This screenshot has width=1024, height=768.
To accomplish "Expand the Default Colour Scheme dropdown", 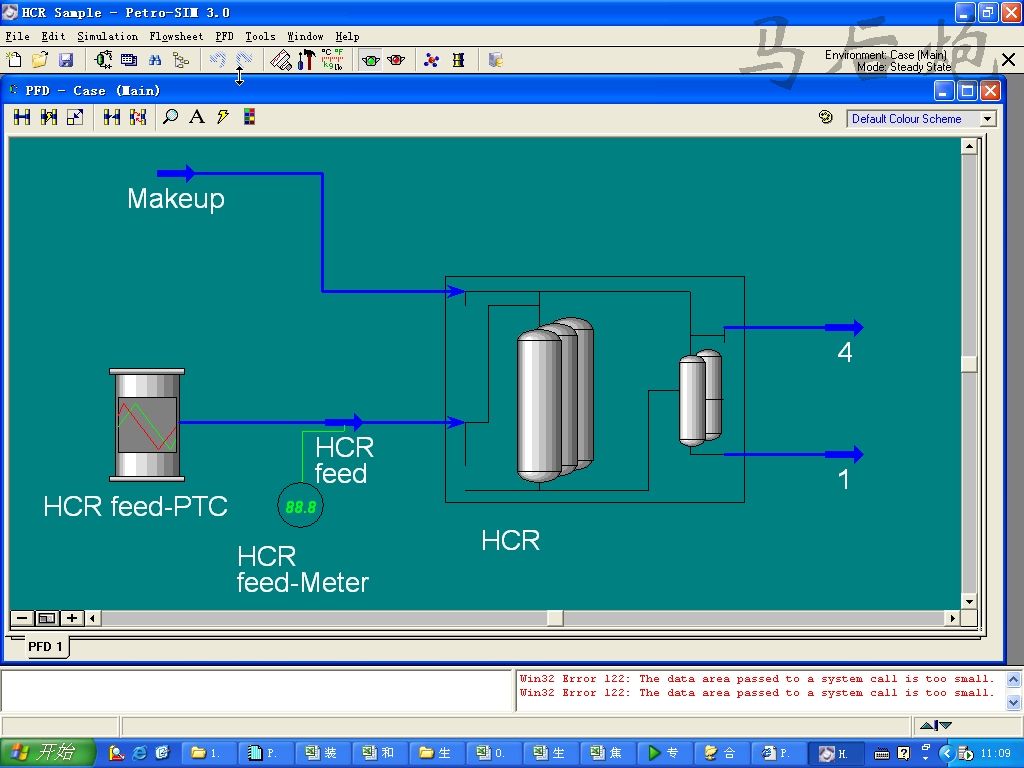I will pyautogui.click(x=987, y=119).
